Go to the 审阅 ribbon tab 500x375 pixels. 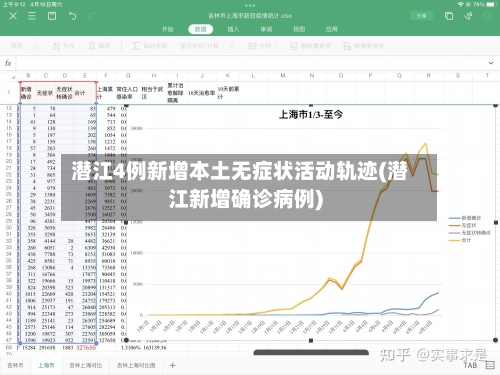266,29
